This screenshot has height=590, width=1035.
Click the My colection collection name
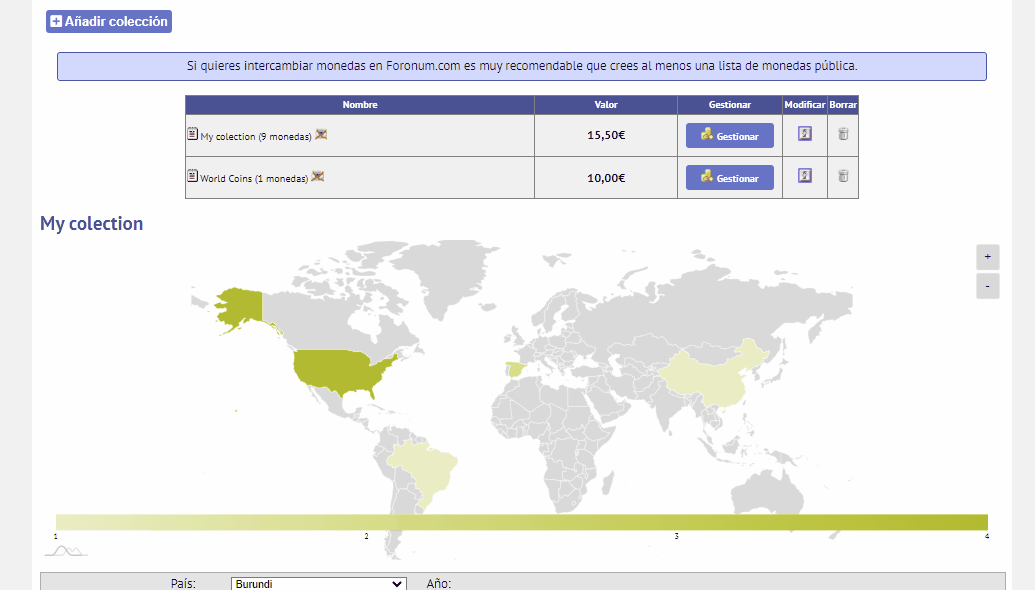click(x=228, y=137)
